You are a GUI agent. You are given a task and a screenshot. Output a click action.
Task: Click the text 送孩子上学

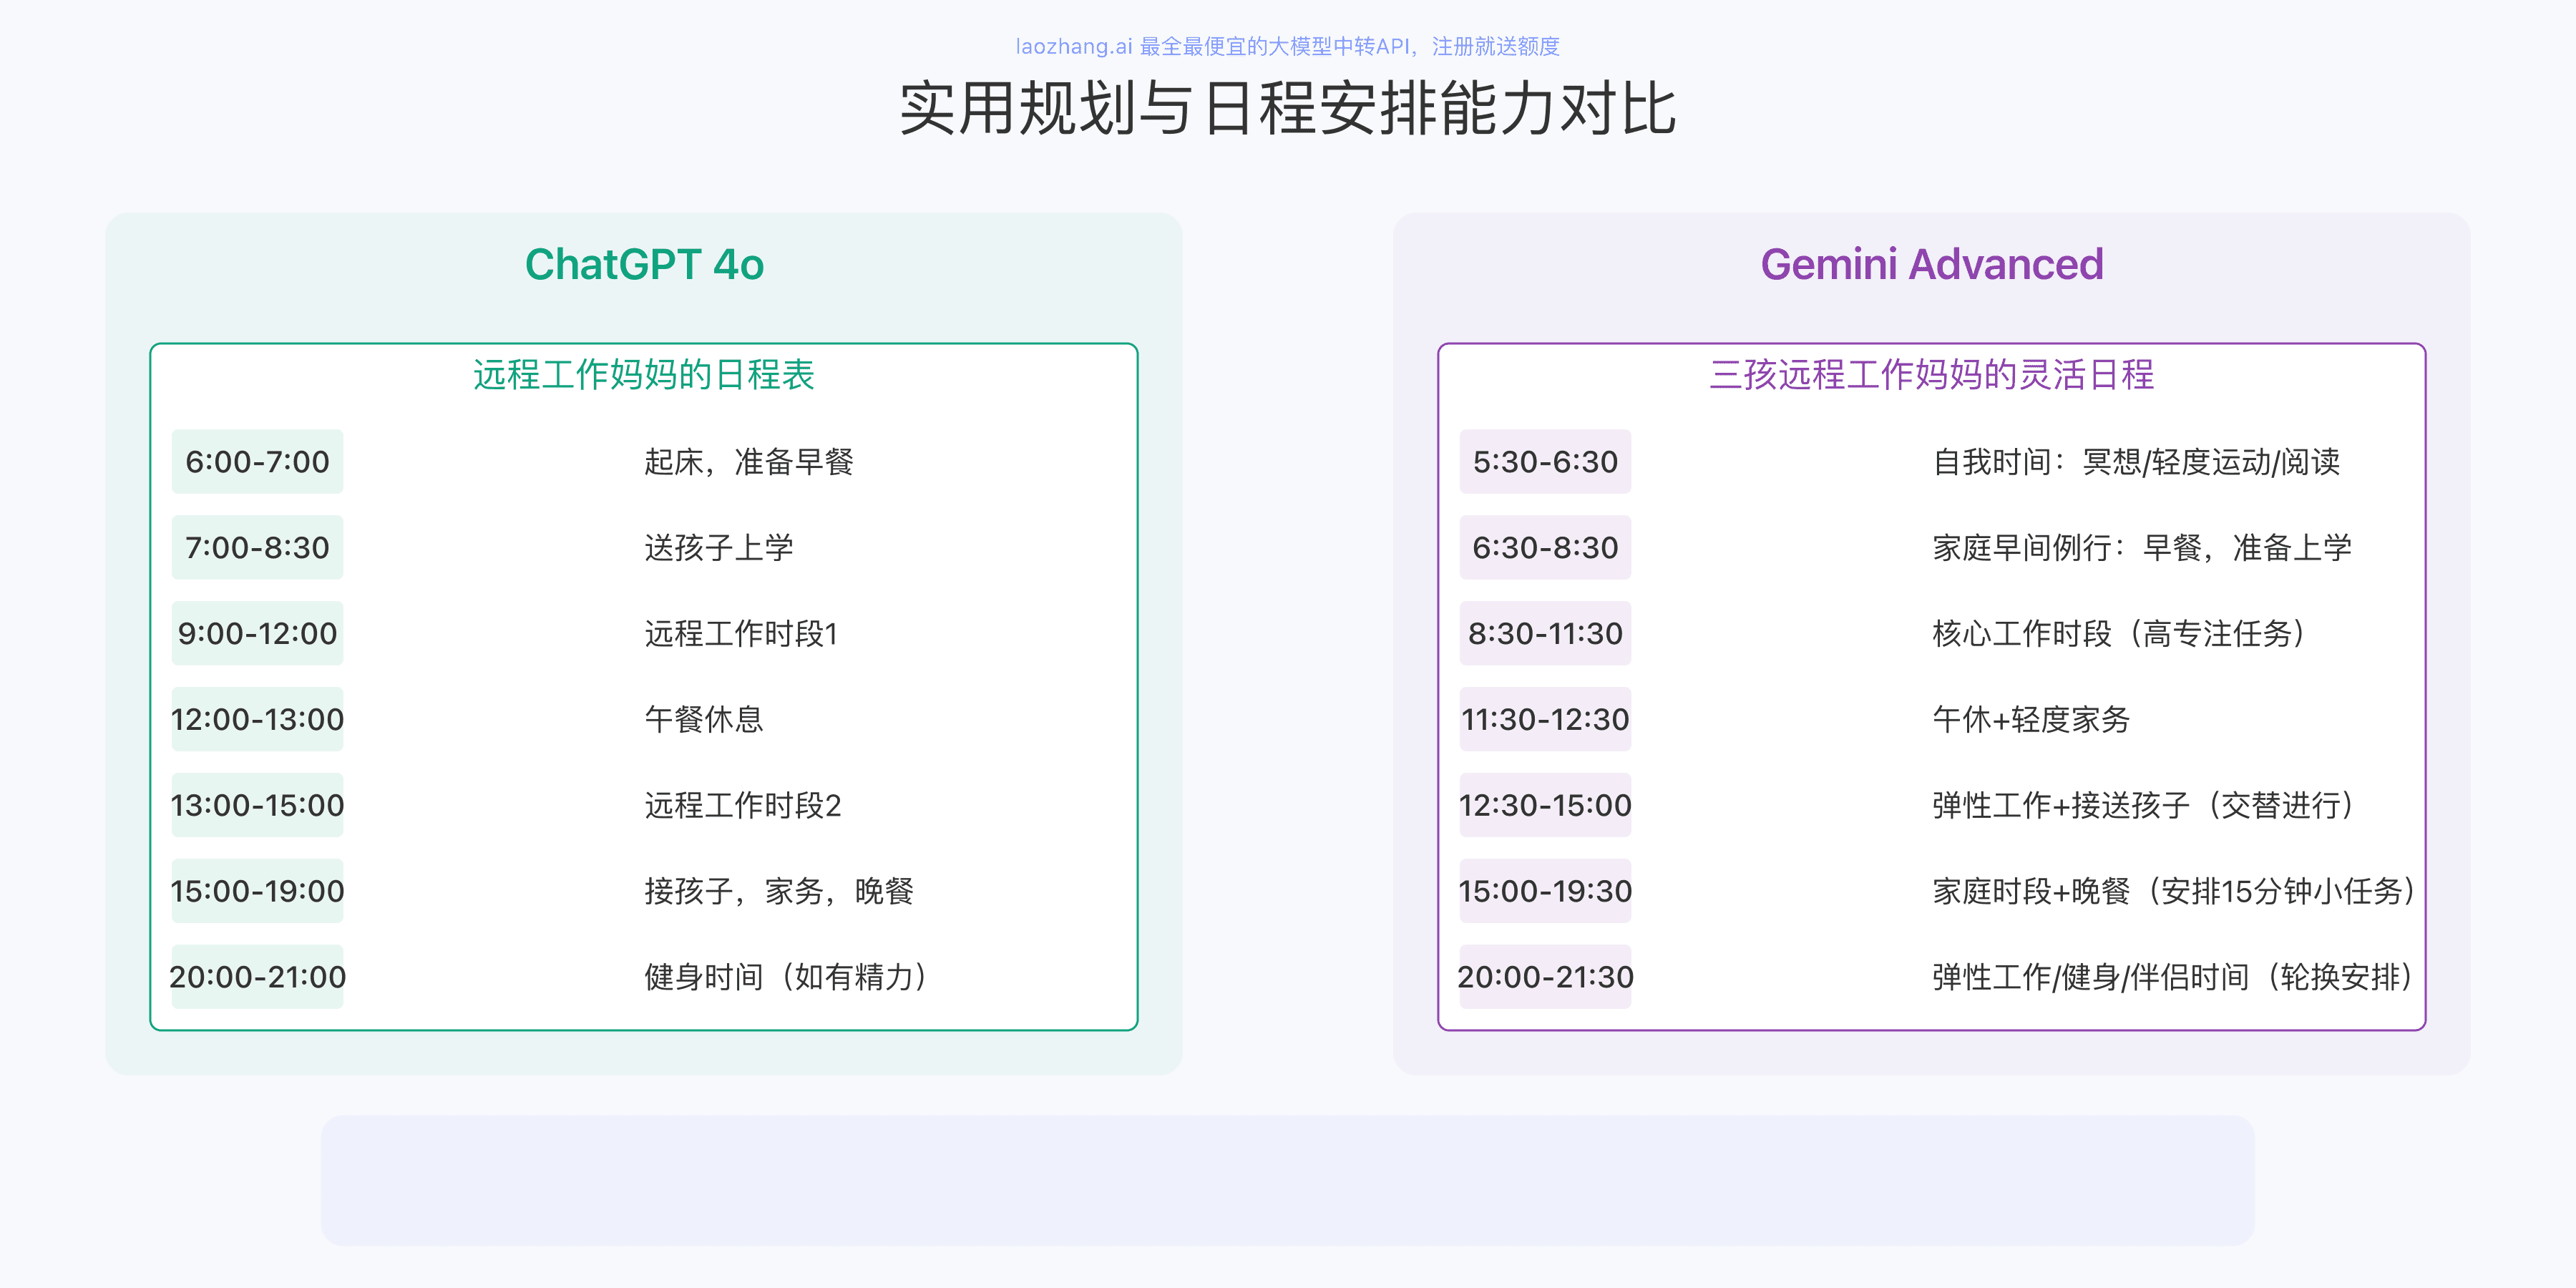[719, 548]
